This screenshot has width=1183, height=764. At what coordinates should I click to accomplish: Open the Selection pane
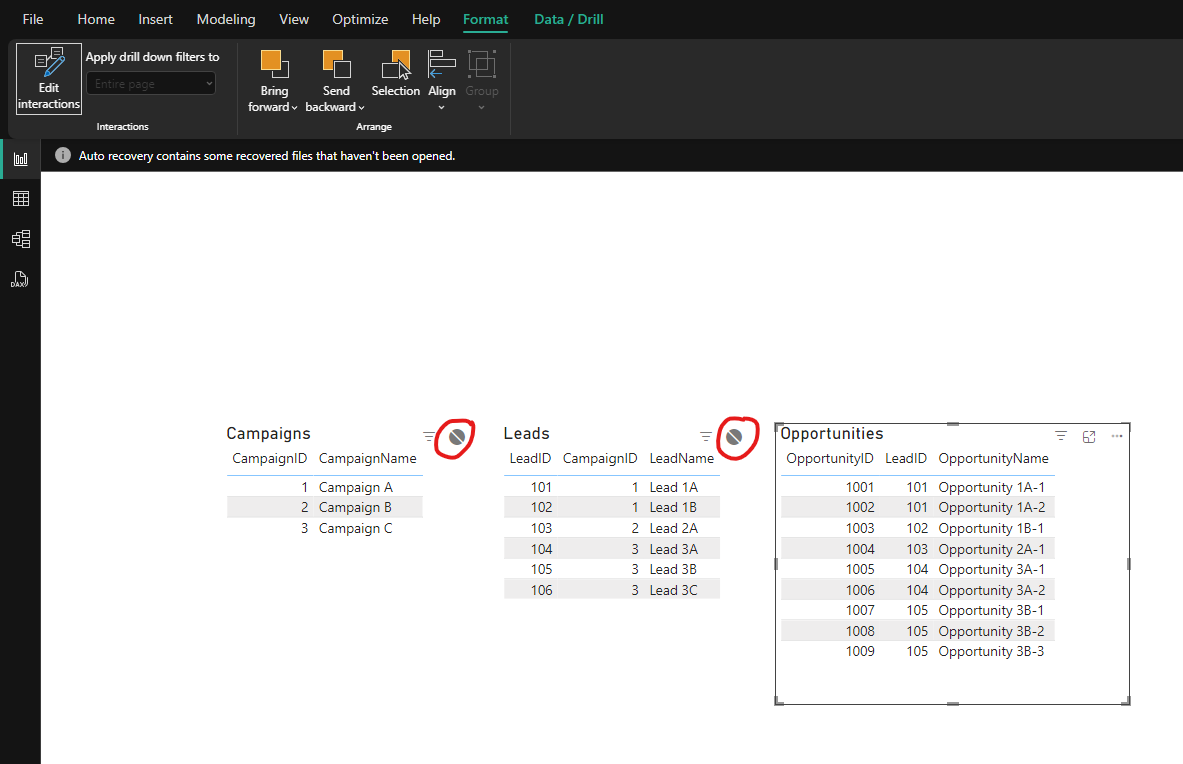point(395,74)
